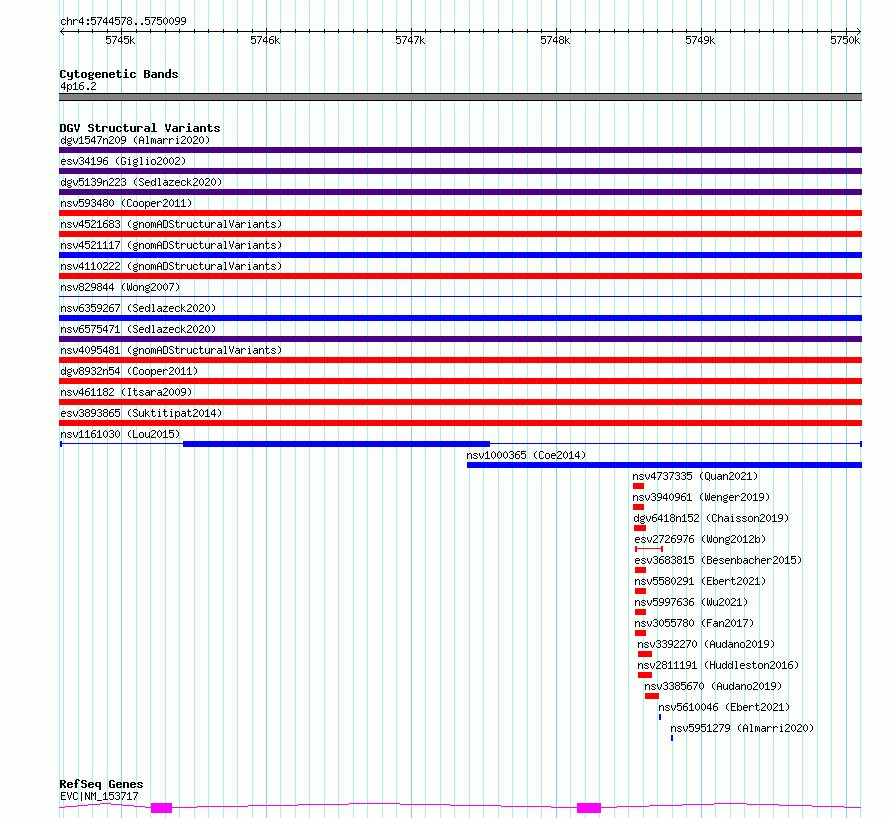Viewport: 890px width, 818px height.
Task: Click the 5749k ruler tick label
Action: tap(700, 40)
